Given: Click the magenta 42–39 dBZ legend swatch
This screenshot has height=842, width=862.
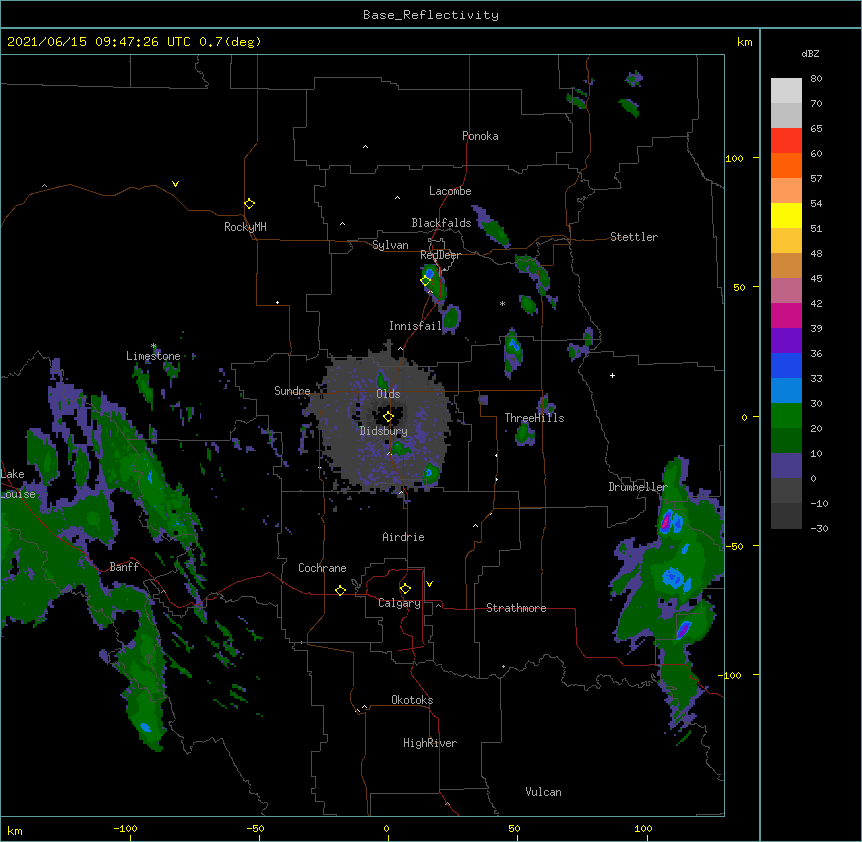Looking at the screenshot, I should pyautogui.click(x=786, y=315).
